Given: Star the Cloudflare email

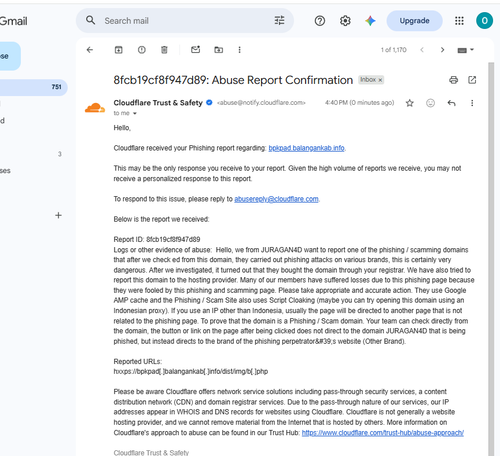Looking at the screenshot, I should [410, 103].
